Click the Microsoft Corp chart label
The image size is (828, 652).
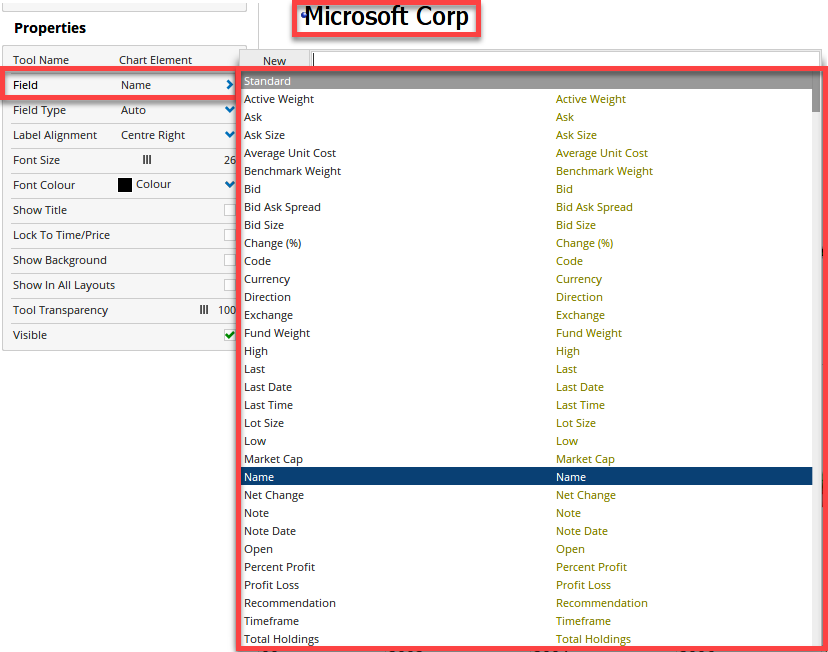(x=387, y=17)
